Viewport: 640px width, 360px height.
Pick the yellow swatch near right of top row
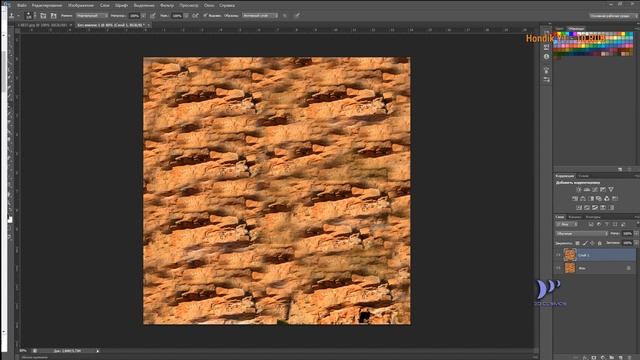[x=623, y=33]
